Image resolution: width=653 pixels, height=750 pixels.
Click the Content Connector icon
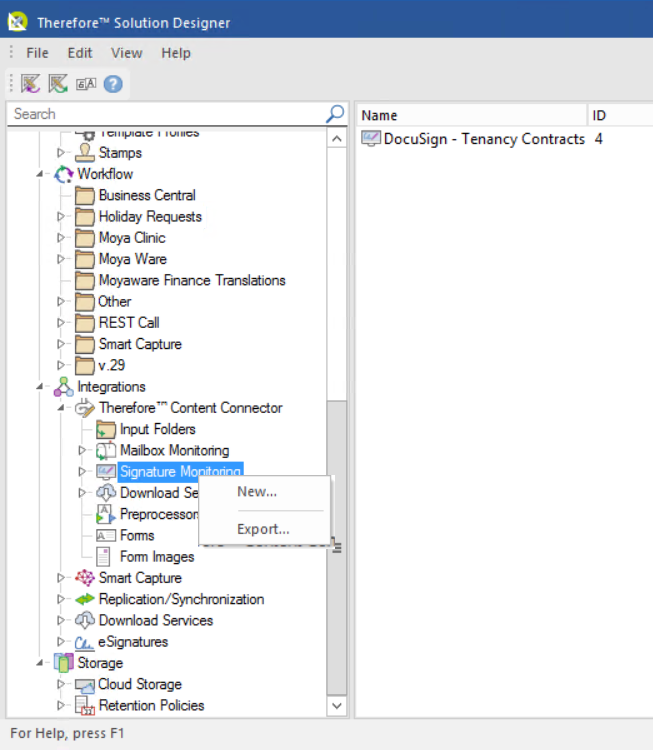coord(85,408)
